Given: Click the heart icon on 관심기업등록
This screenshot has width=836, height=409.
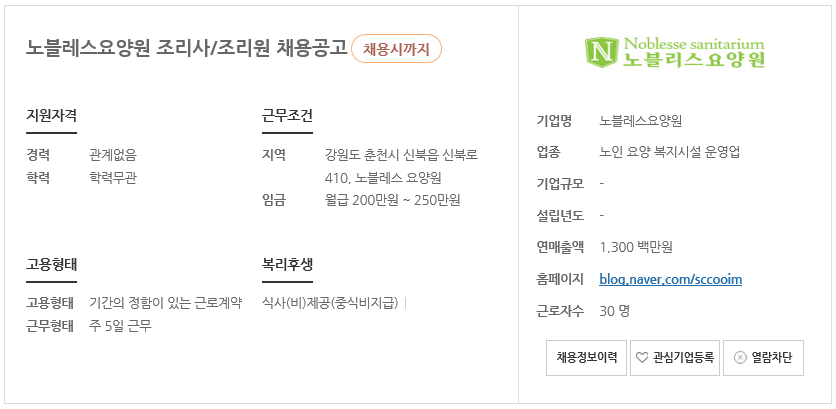Looking at the screenshot, I should (642, 358).
